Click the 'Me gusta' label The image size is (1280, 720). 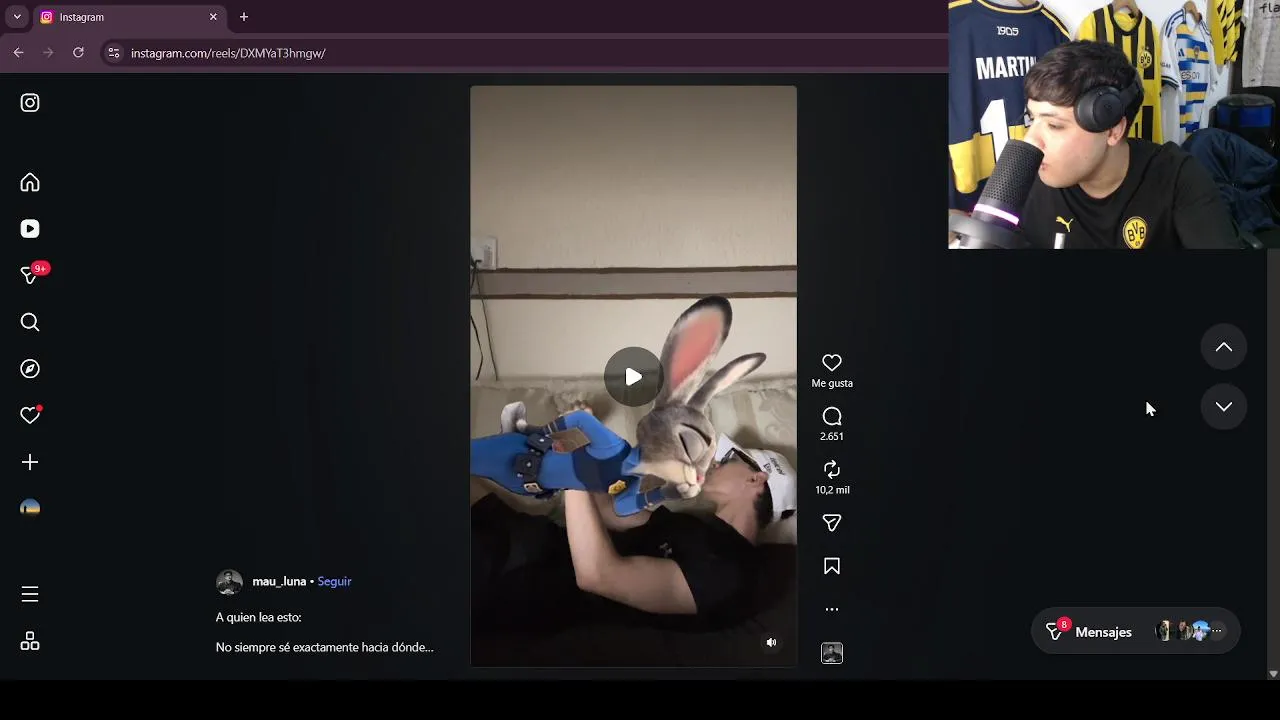click(832, 383)
